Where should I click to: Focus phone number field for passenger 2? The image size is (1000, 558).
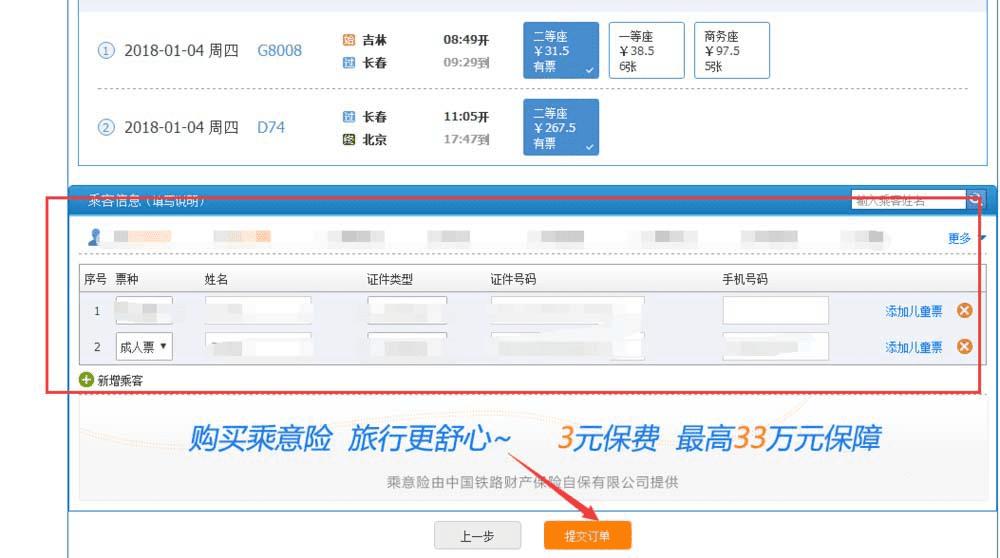click(x=776, y=346)
